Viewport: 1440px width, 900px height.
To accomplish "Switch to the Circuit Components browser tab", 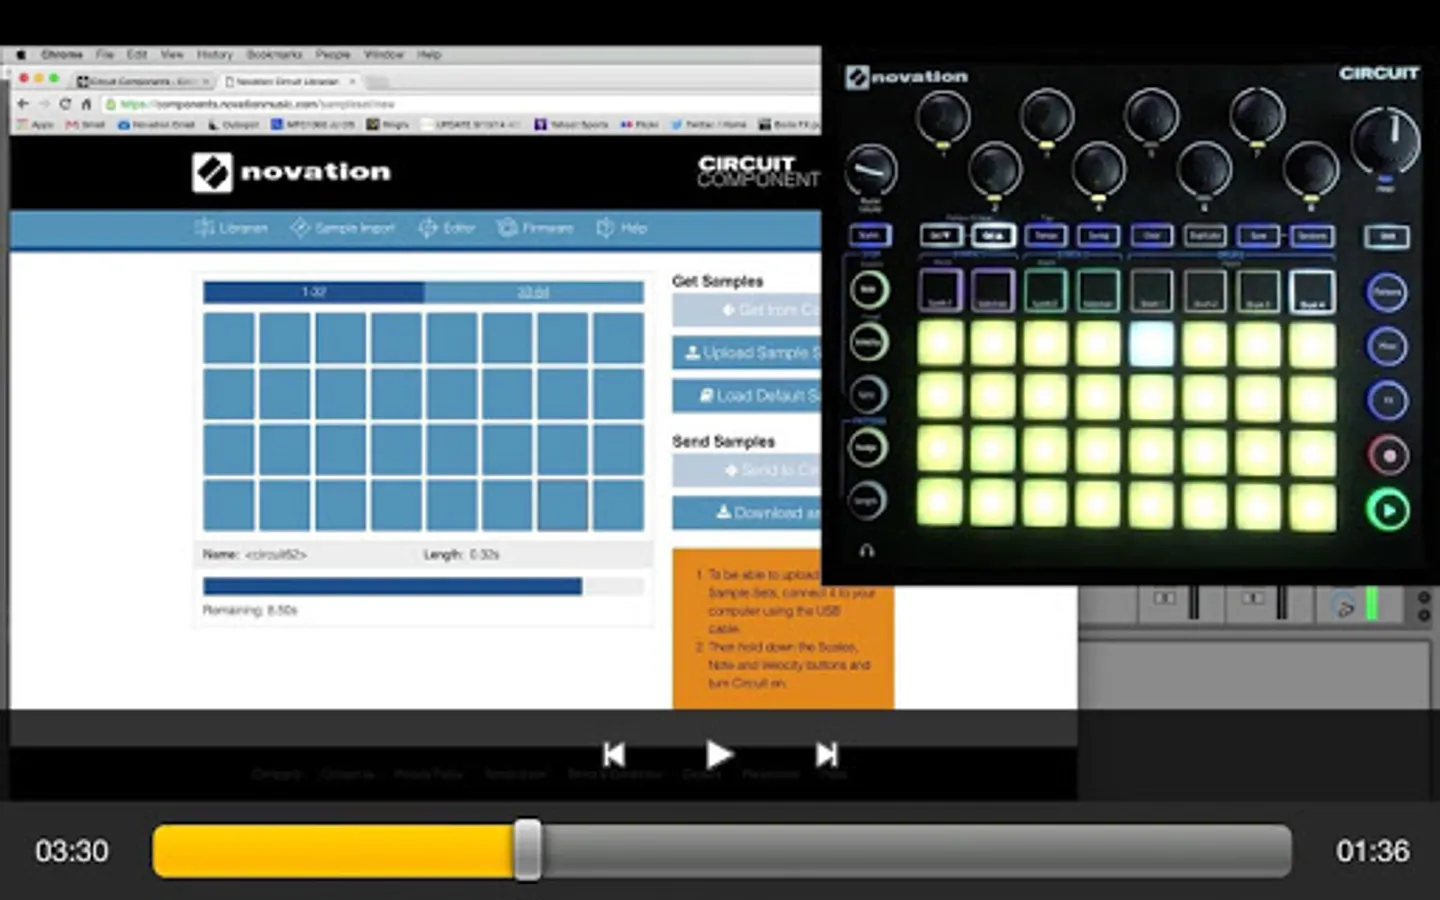I will 144,81.
